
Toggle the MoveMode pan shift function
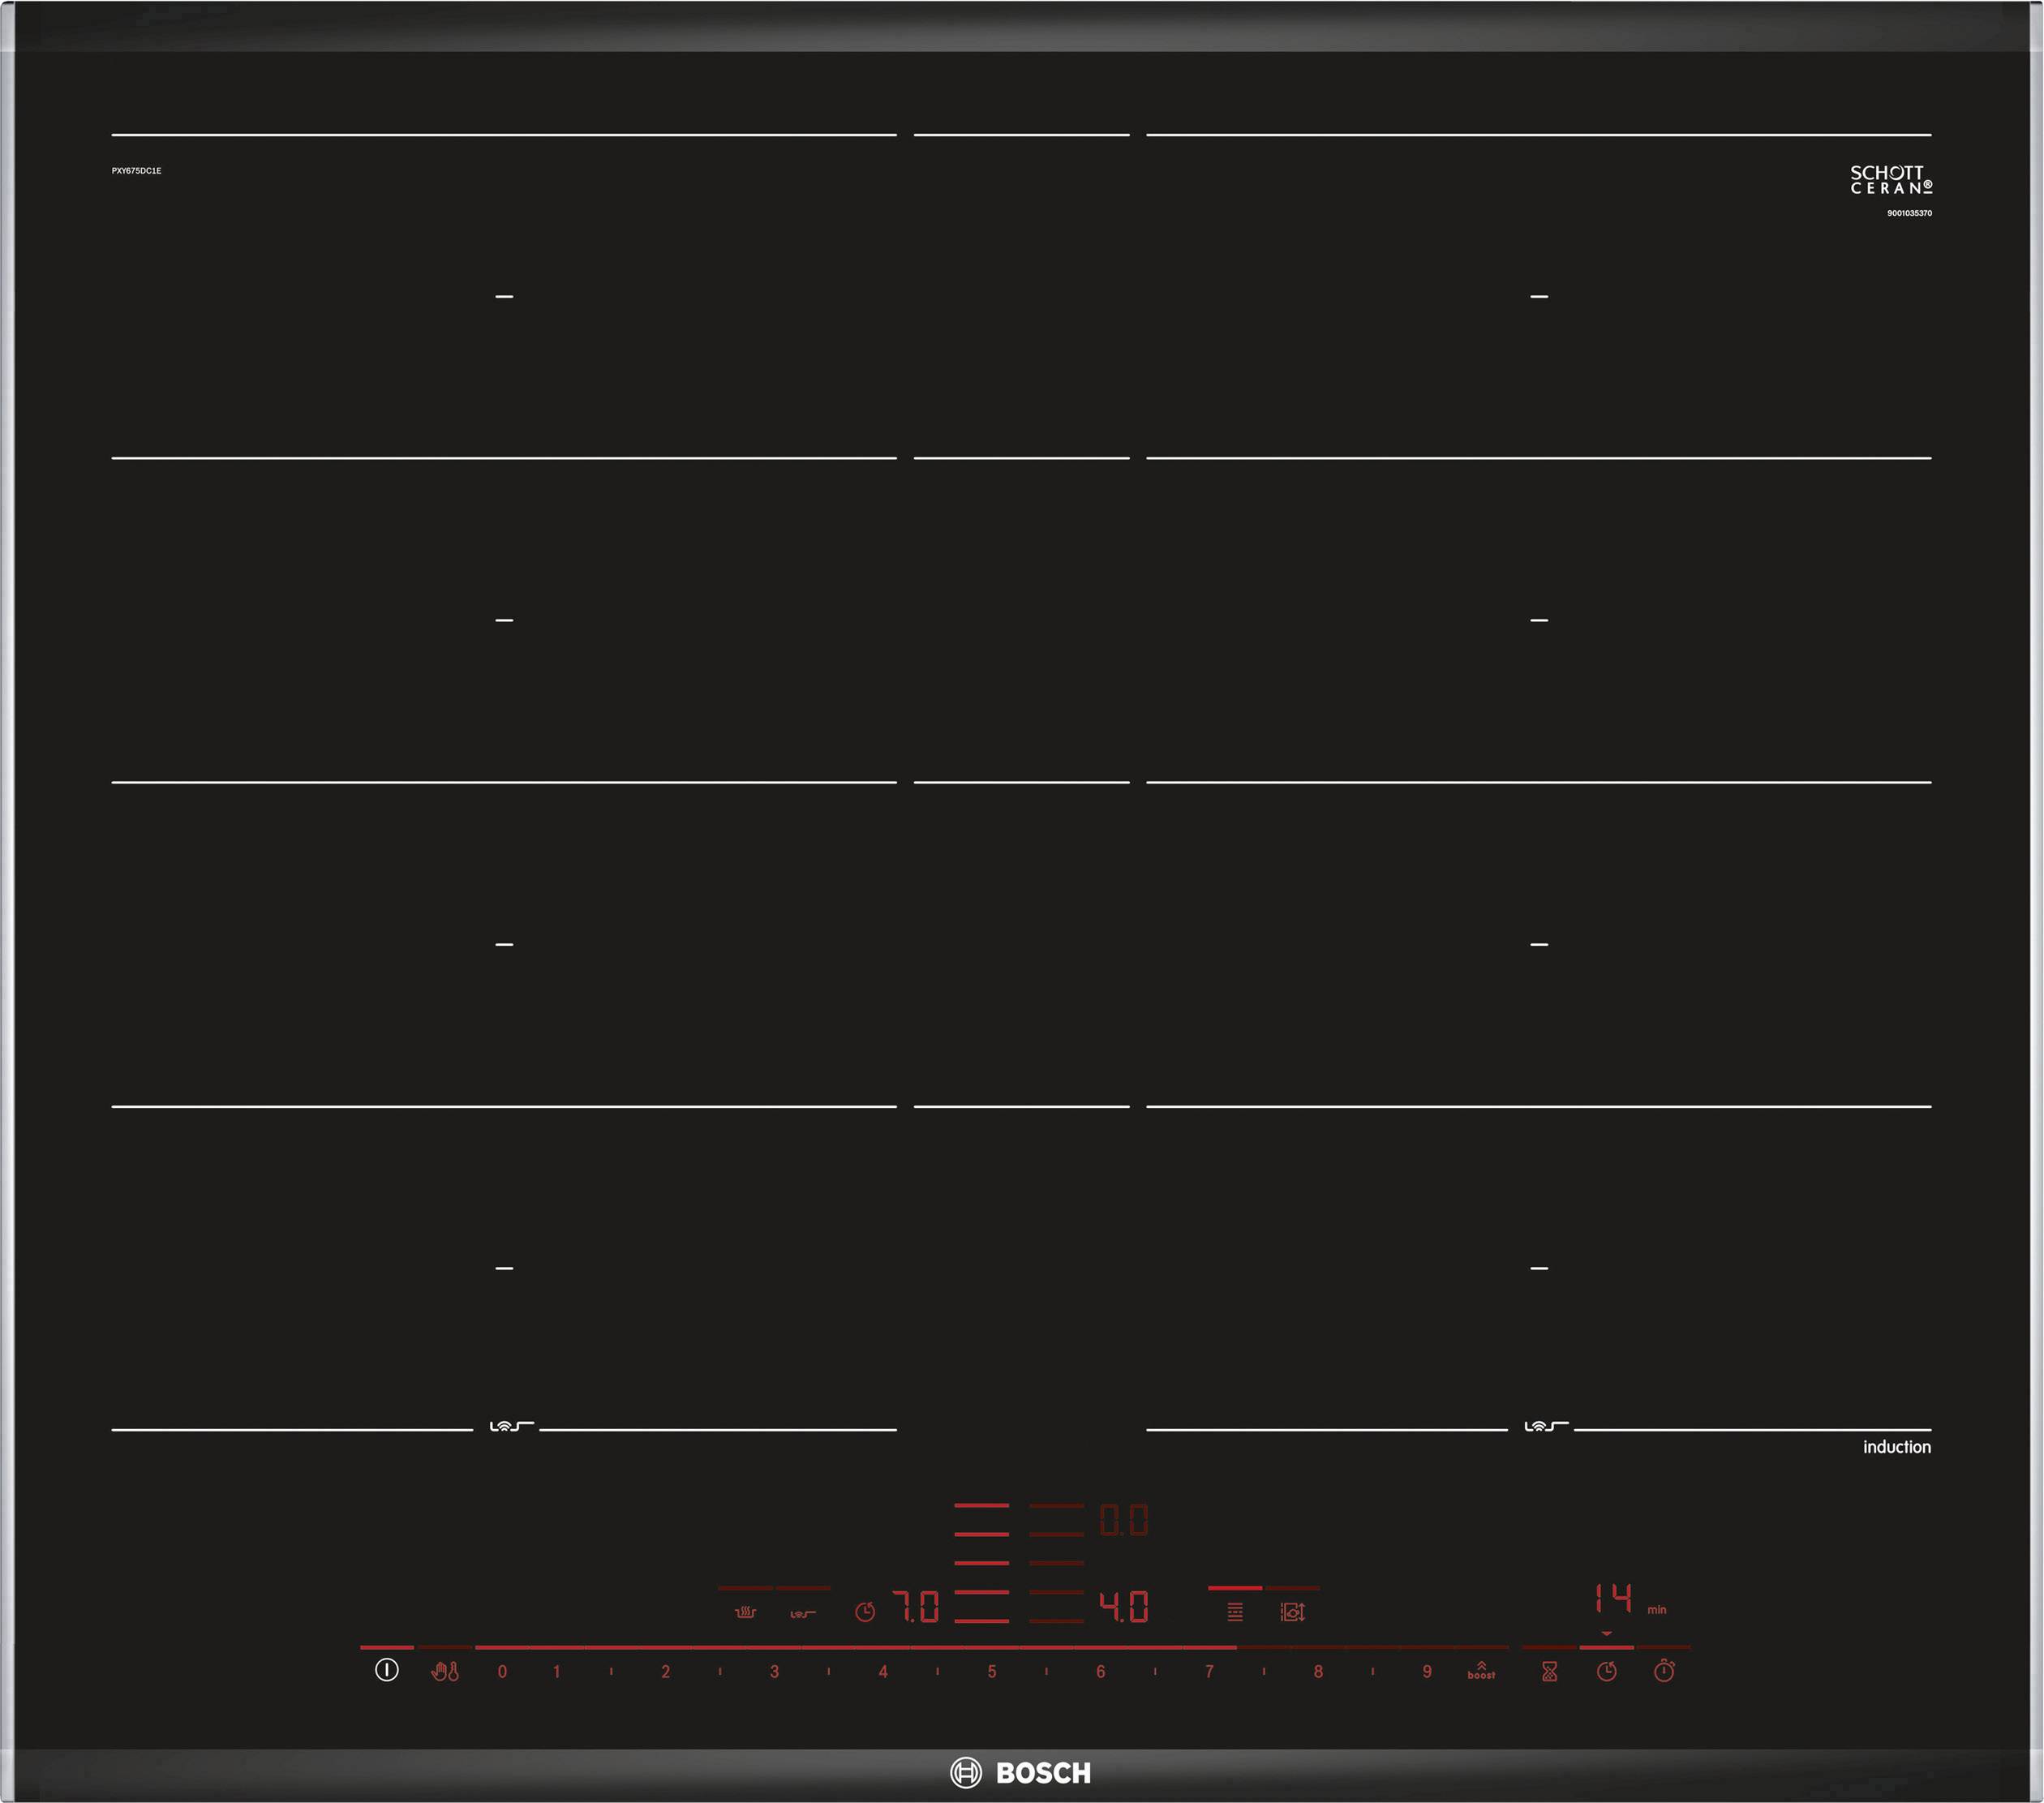coord(1292,1612)
